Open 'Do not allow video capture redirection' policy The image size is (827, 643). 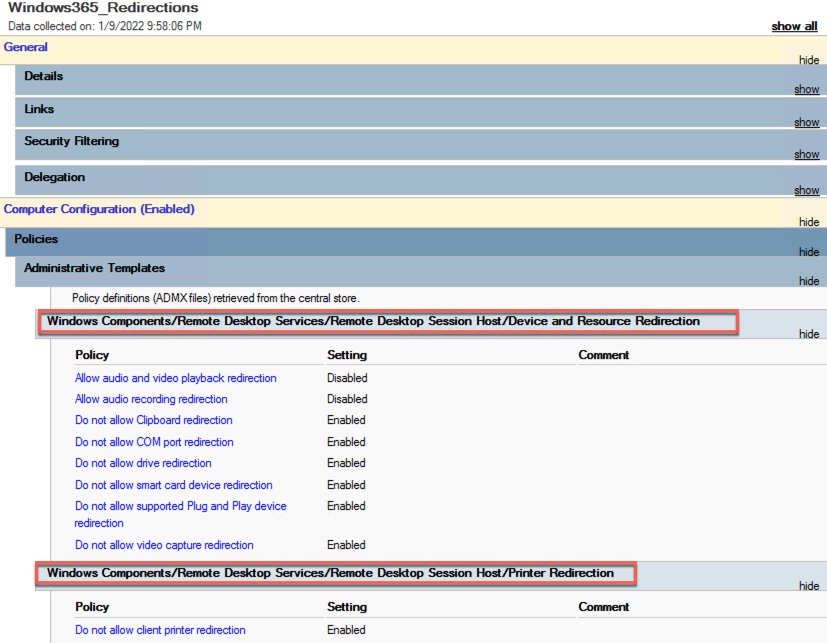point(164,545)
